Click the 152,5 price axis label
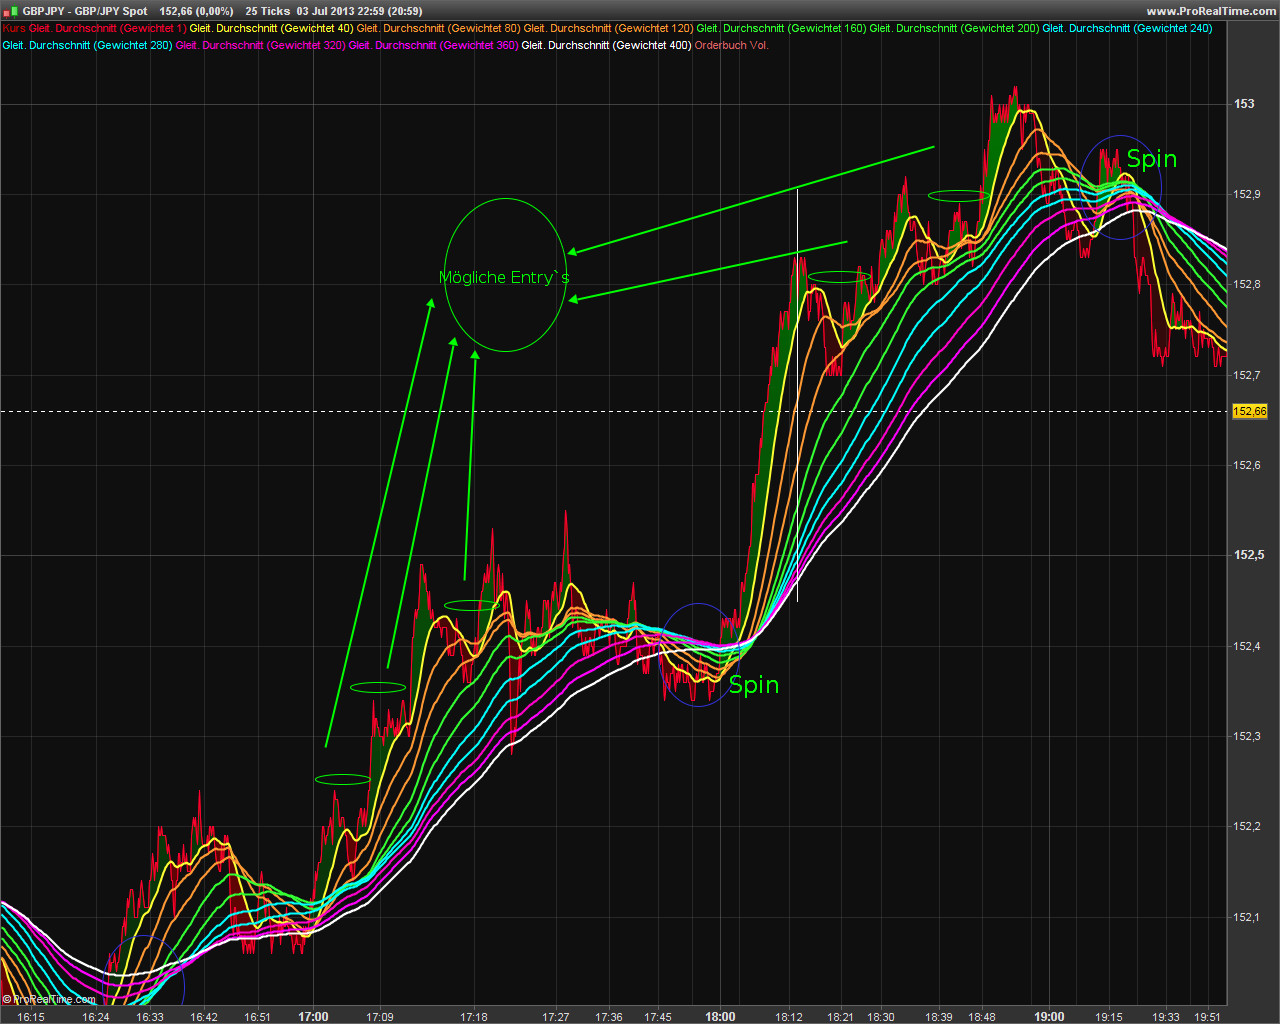 coord(1248,555)
